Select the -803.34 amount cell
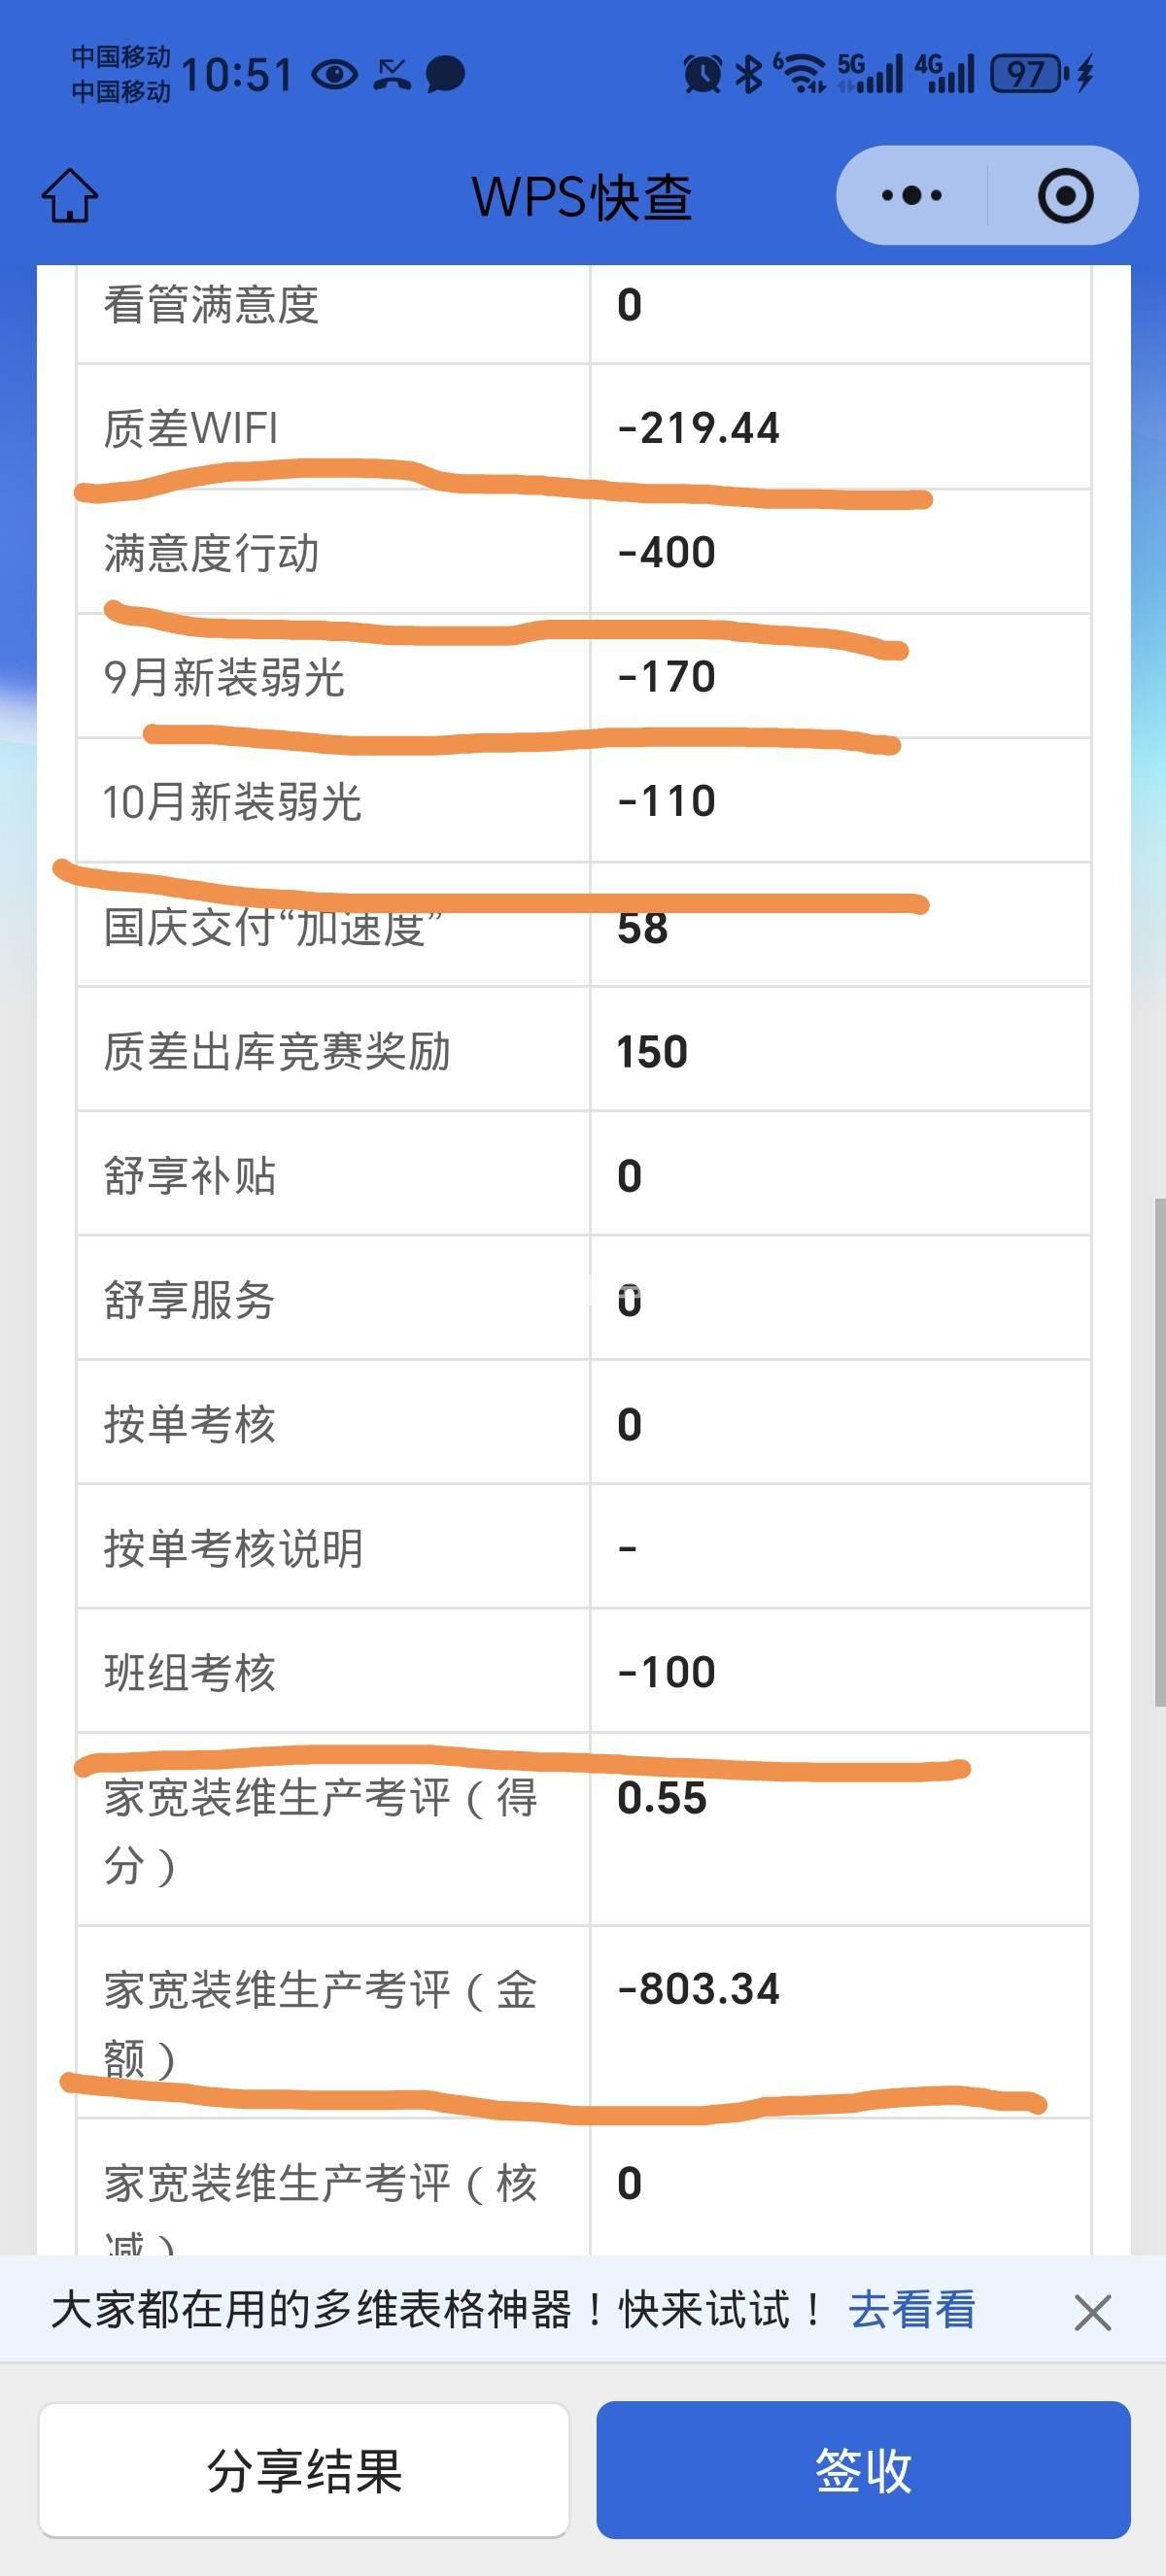This screenshot has height=2576, width=1166. pyautogui.click(x=698, y=1989)
